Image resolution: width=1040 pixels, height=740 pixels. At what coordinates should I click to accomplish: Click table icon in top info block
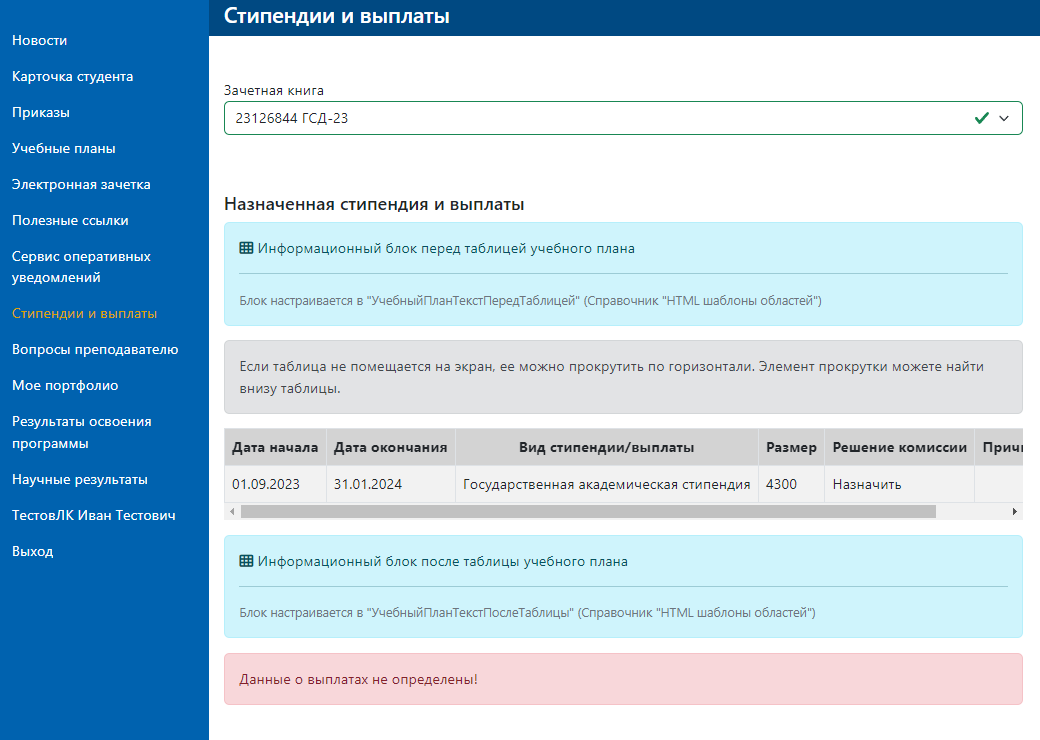pos(246,249)
